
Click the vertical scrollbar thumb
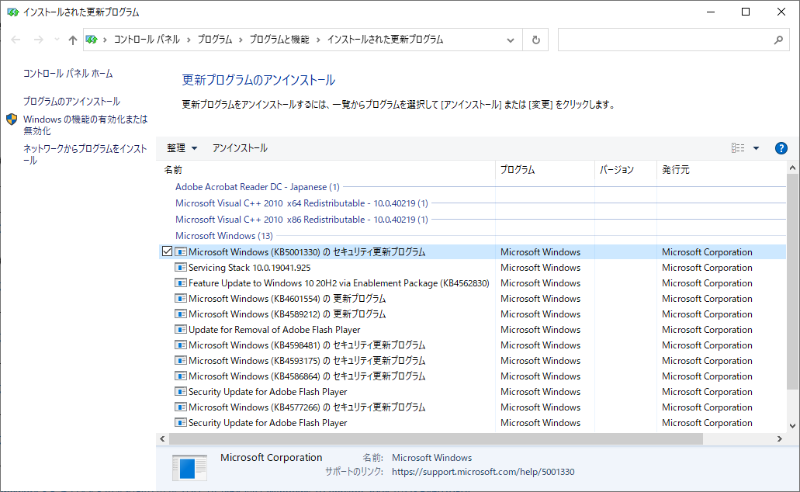coord(792,282)
